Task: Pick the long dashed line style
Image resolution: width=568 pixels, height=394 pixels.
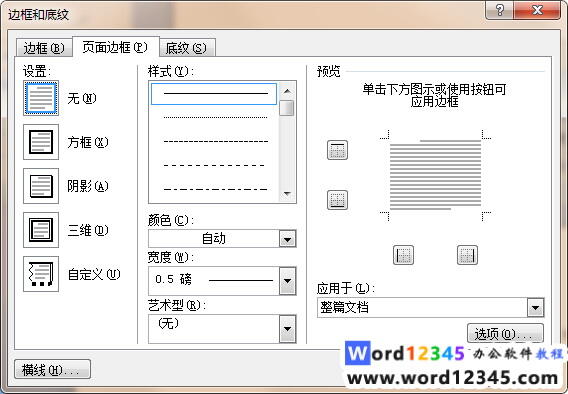Action: click(x=214, y=165)
